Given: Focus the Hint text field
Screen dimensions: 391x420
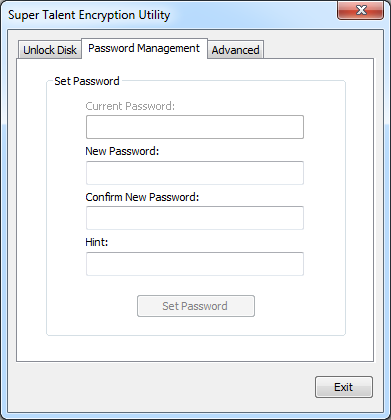Looking at the screenshot, I should pyautogui.click(x=195, y=264).
